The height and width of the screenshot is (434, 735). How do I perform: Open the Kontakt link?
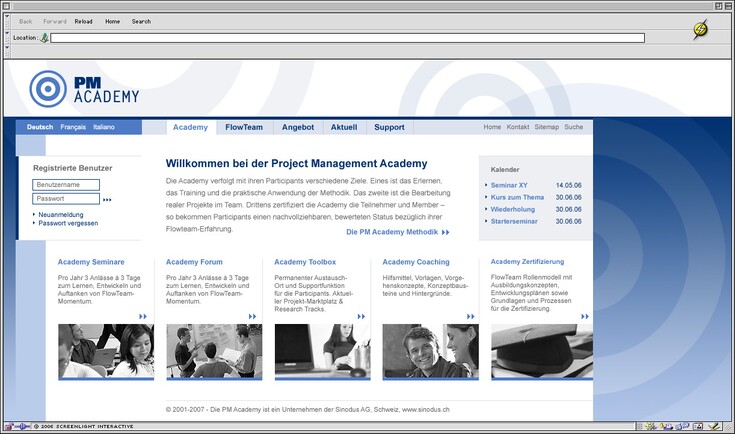tap(518, 127)
